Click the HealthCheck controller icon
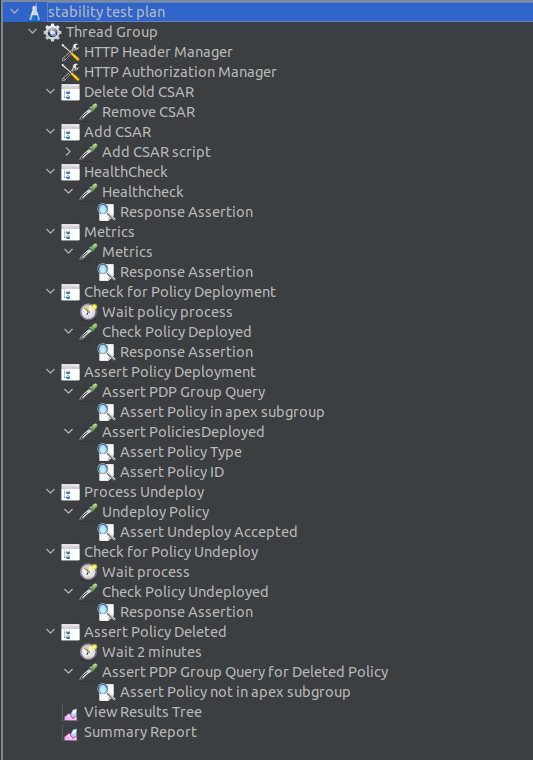533x760 pixels. pyautogui.click(x=70, y=172)
